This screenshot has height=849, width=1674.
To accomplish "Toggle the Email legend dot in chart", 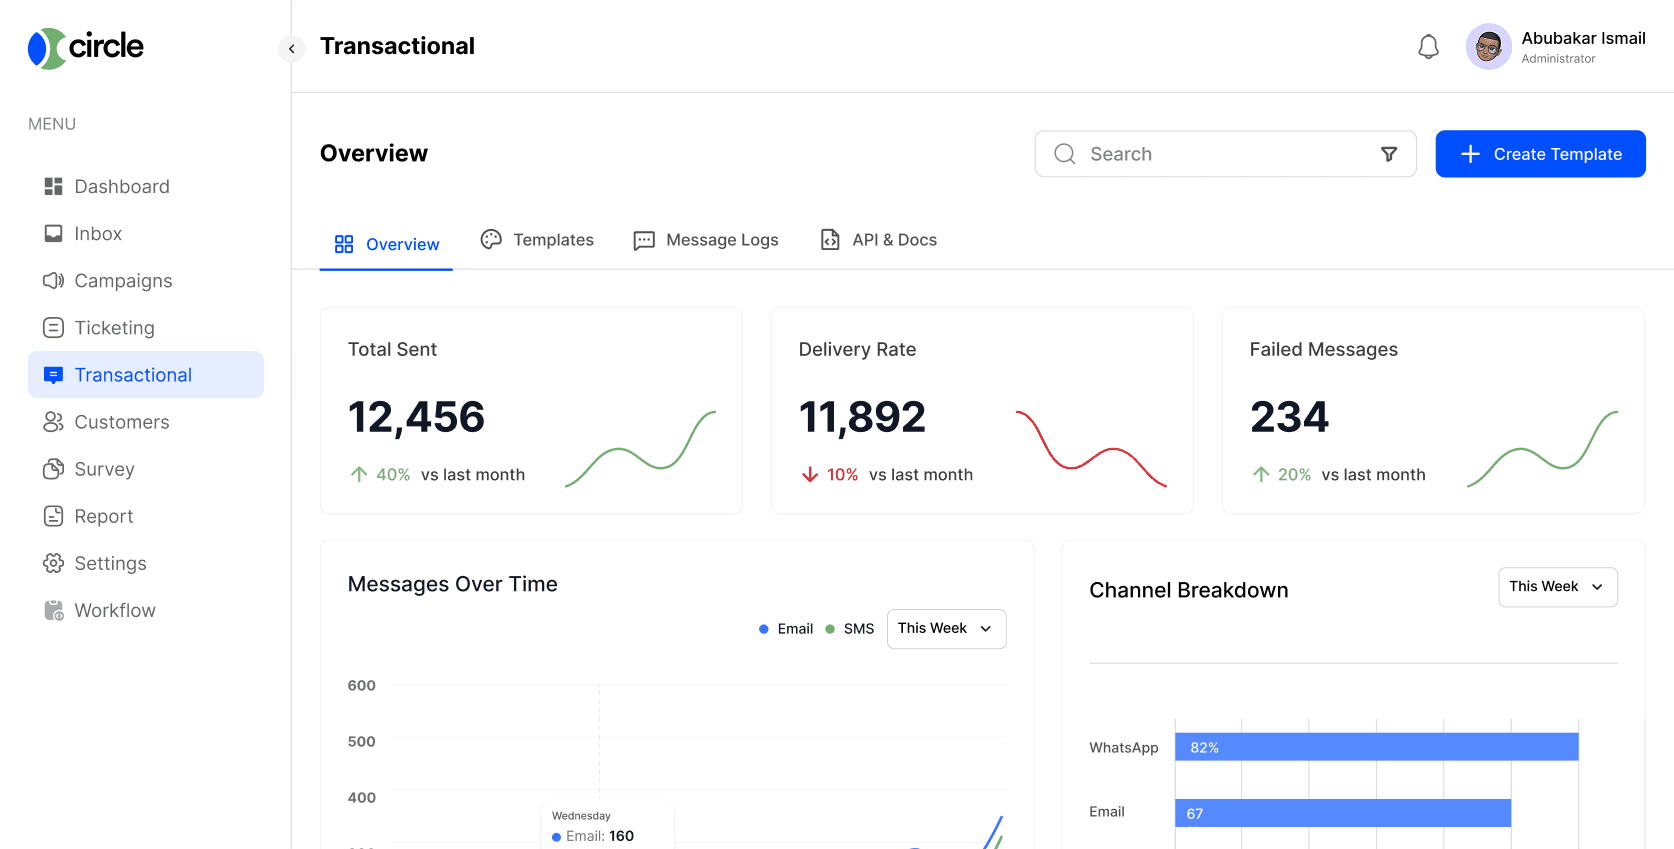I will 764,629.
